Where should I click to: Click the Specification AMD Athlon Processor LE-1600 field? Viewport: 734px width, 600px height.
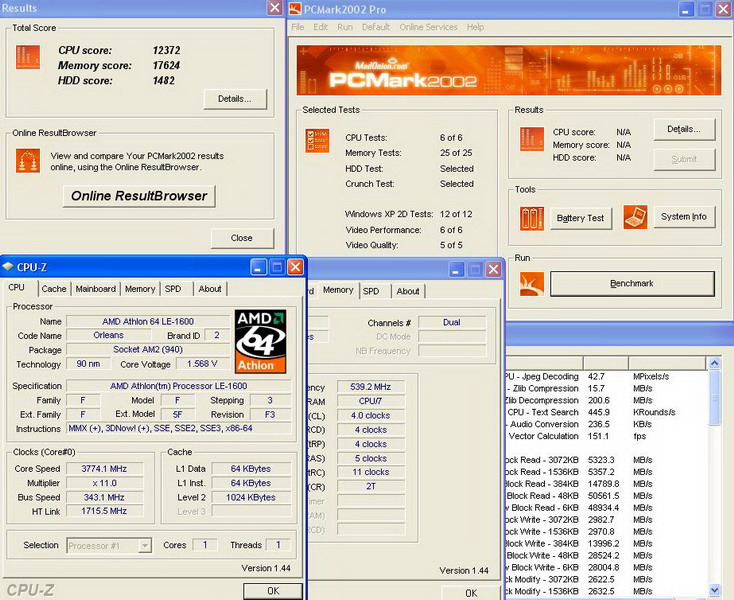click(179, 386)
